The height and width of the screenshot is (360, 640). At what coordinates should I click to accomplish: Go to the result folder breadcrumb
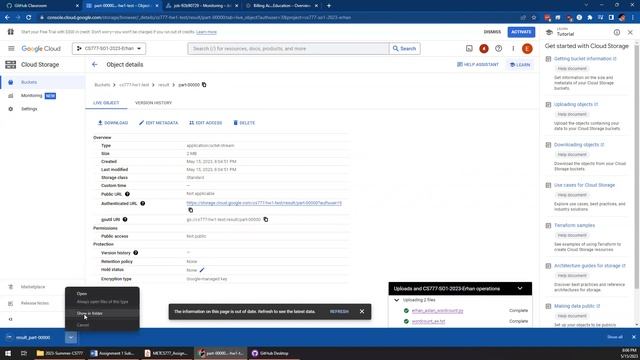[x=163, y=85]
